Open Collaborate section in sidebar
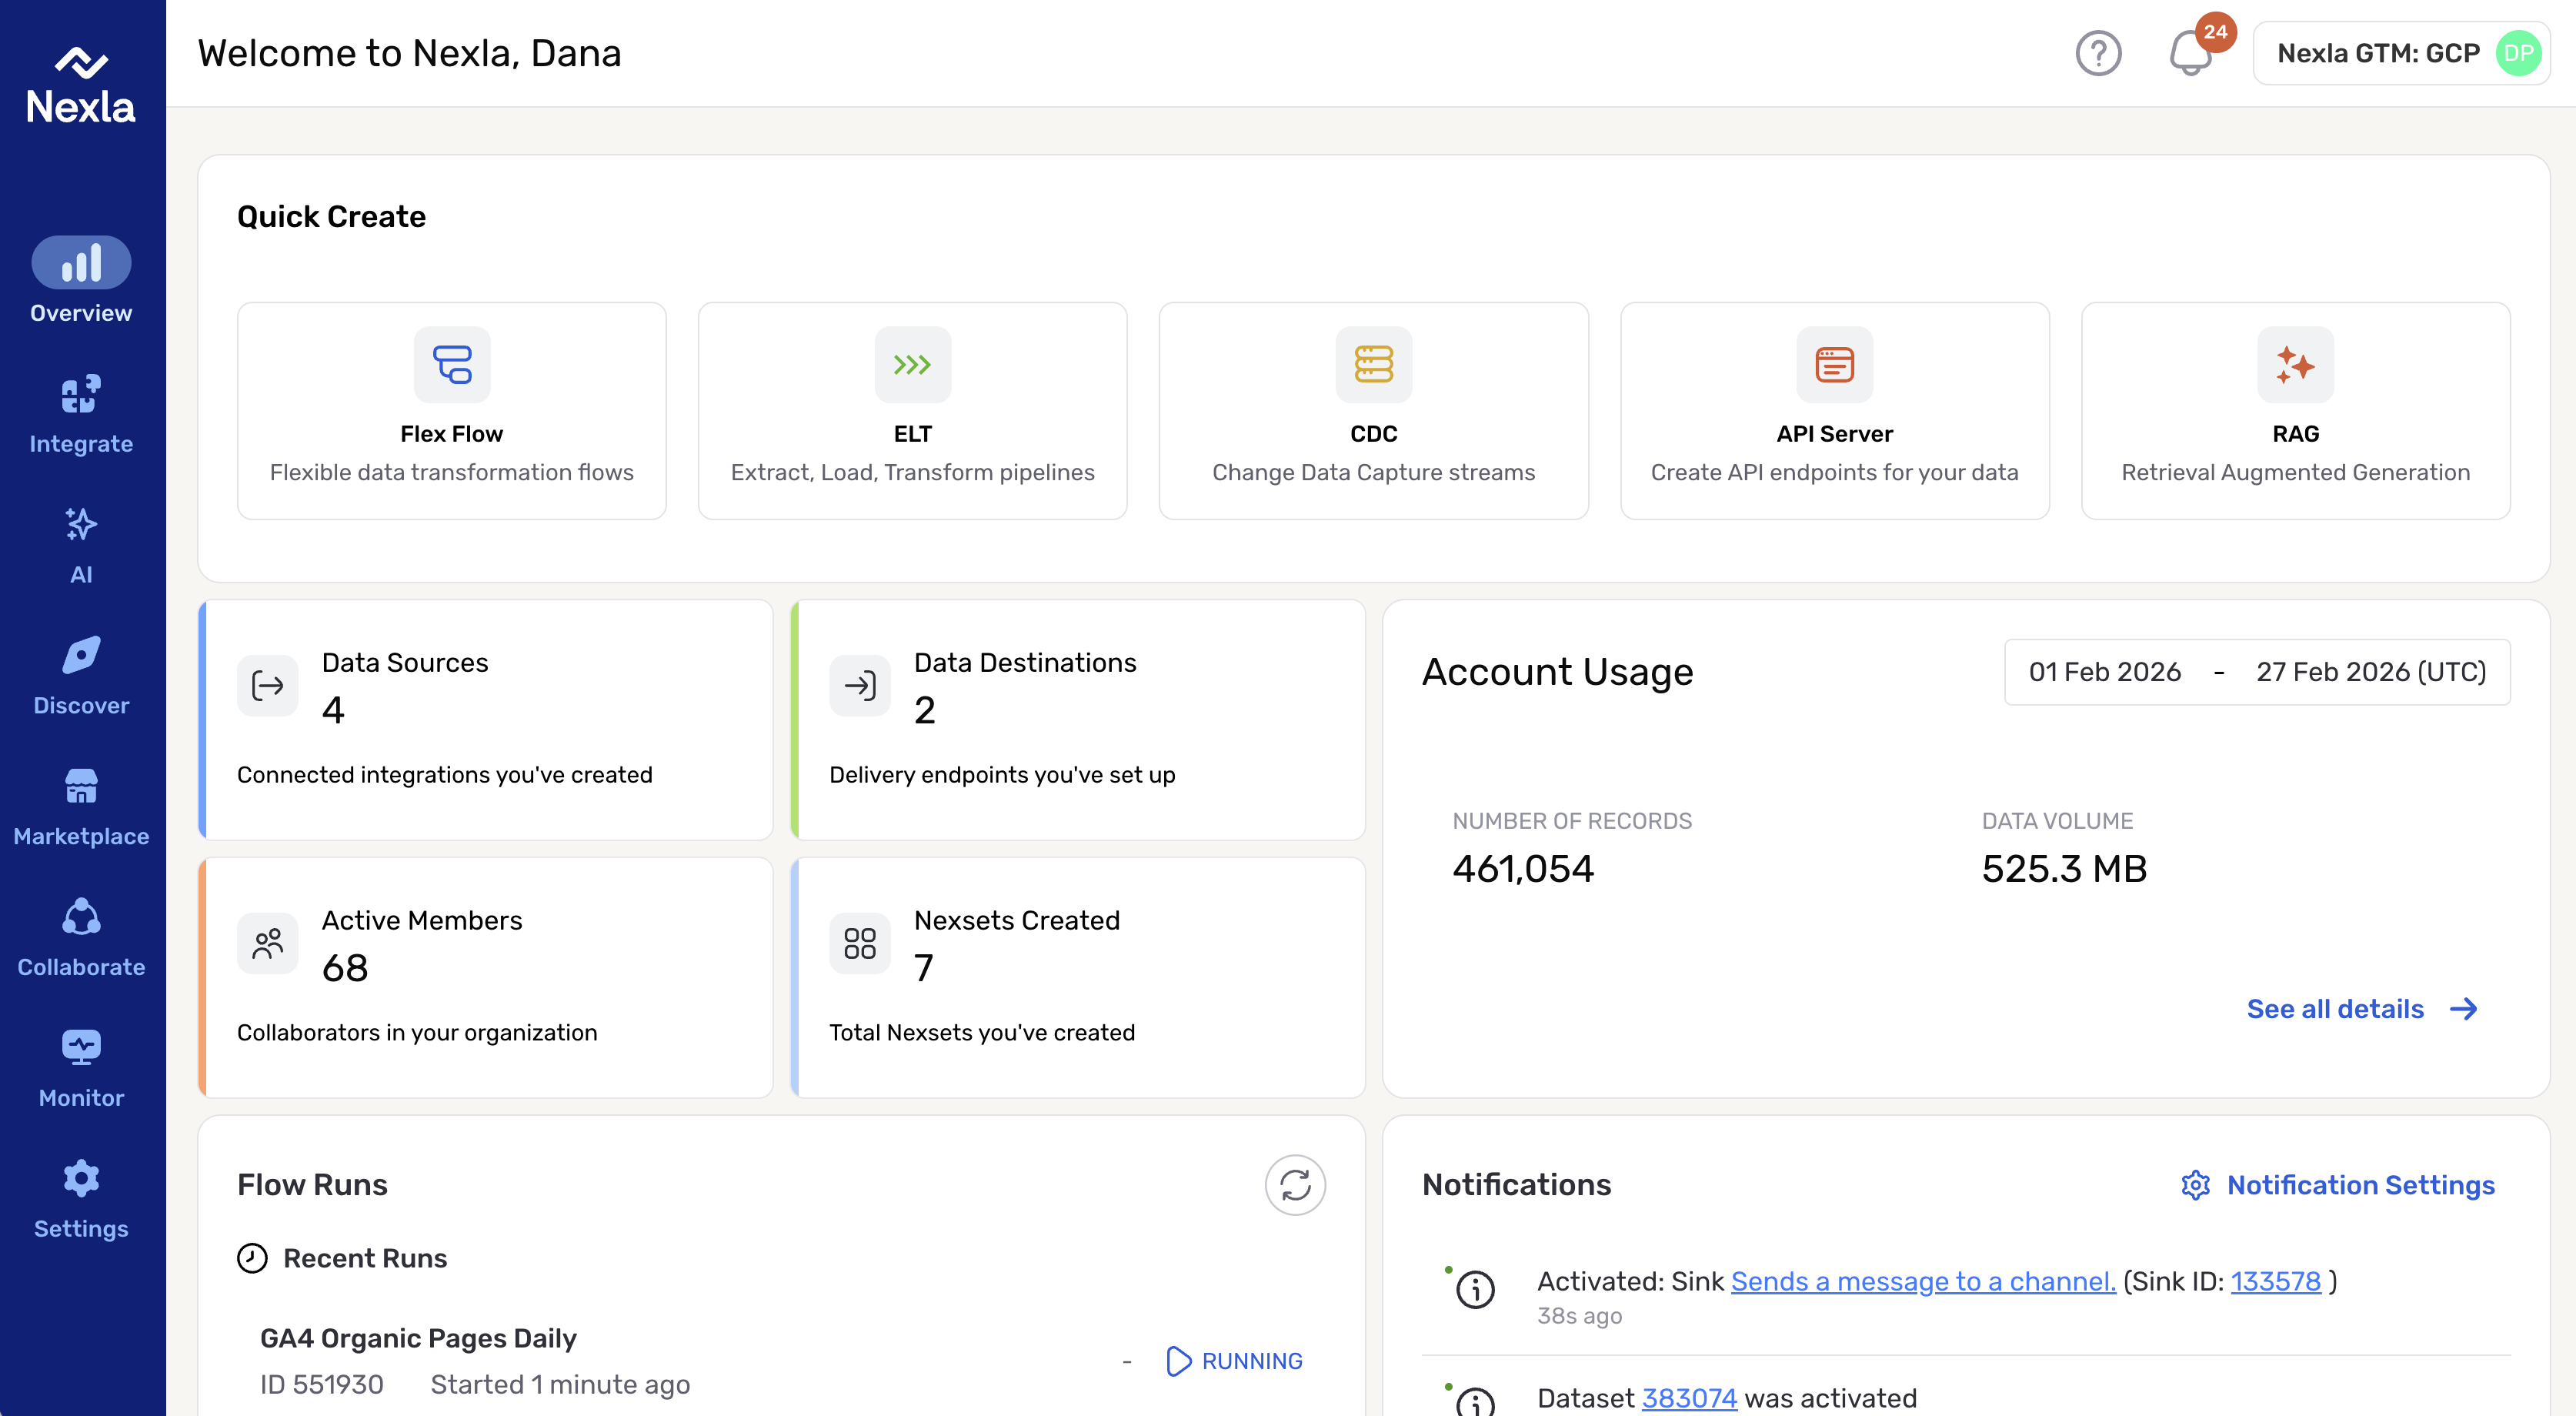Screen dimensions: 2576x1416 81,937
